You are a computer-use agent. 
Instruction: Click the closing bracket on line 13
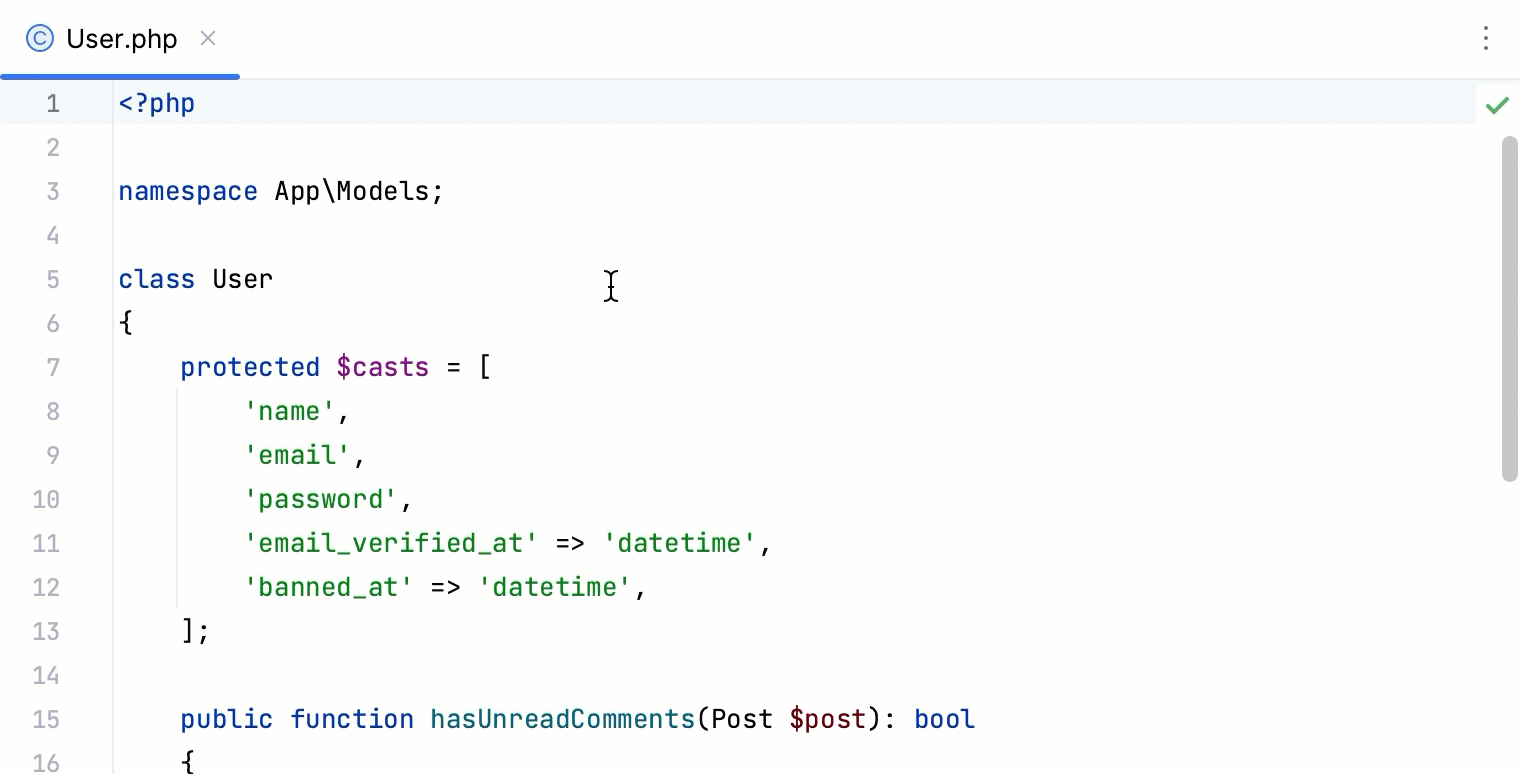click(x=188, y=631)
